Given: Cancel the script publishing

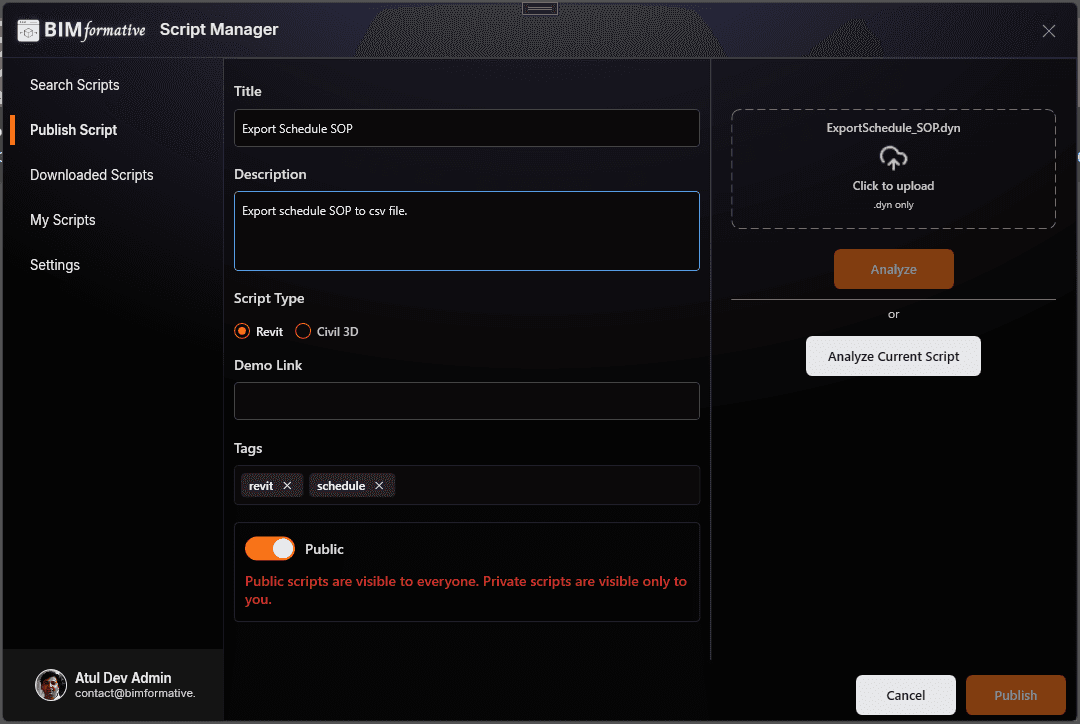Looking at the screenshot, I should coord(905,695).
